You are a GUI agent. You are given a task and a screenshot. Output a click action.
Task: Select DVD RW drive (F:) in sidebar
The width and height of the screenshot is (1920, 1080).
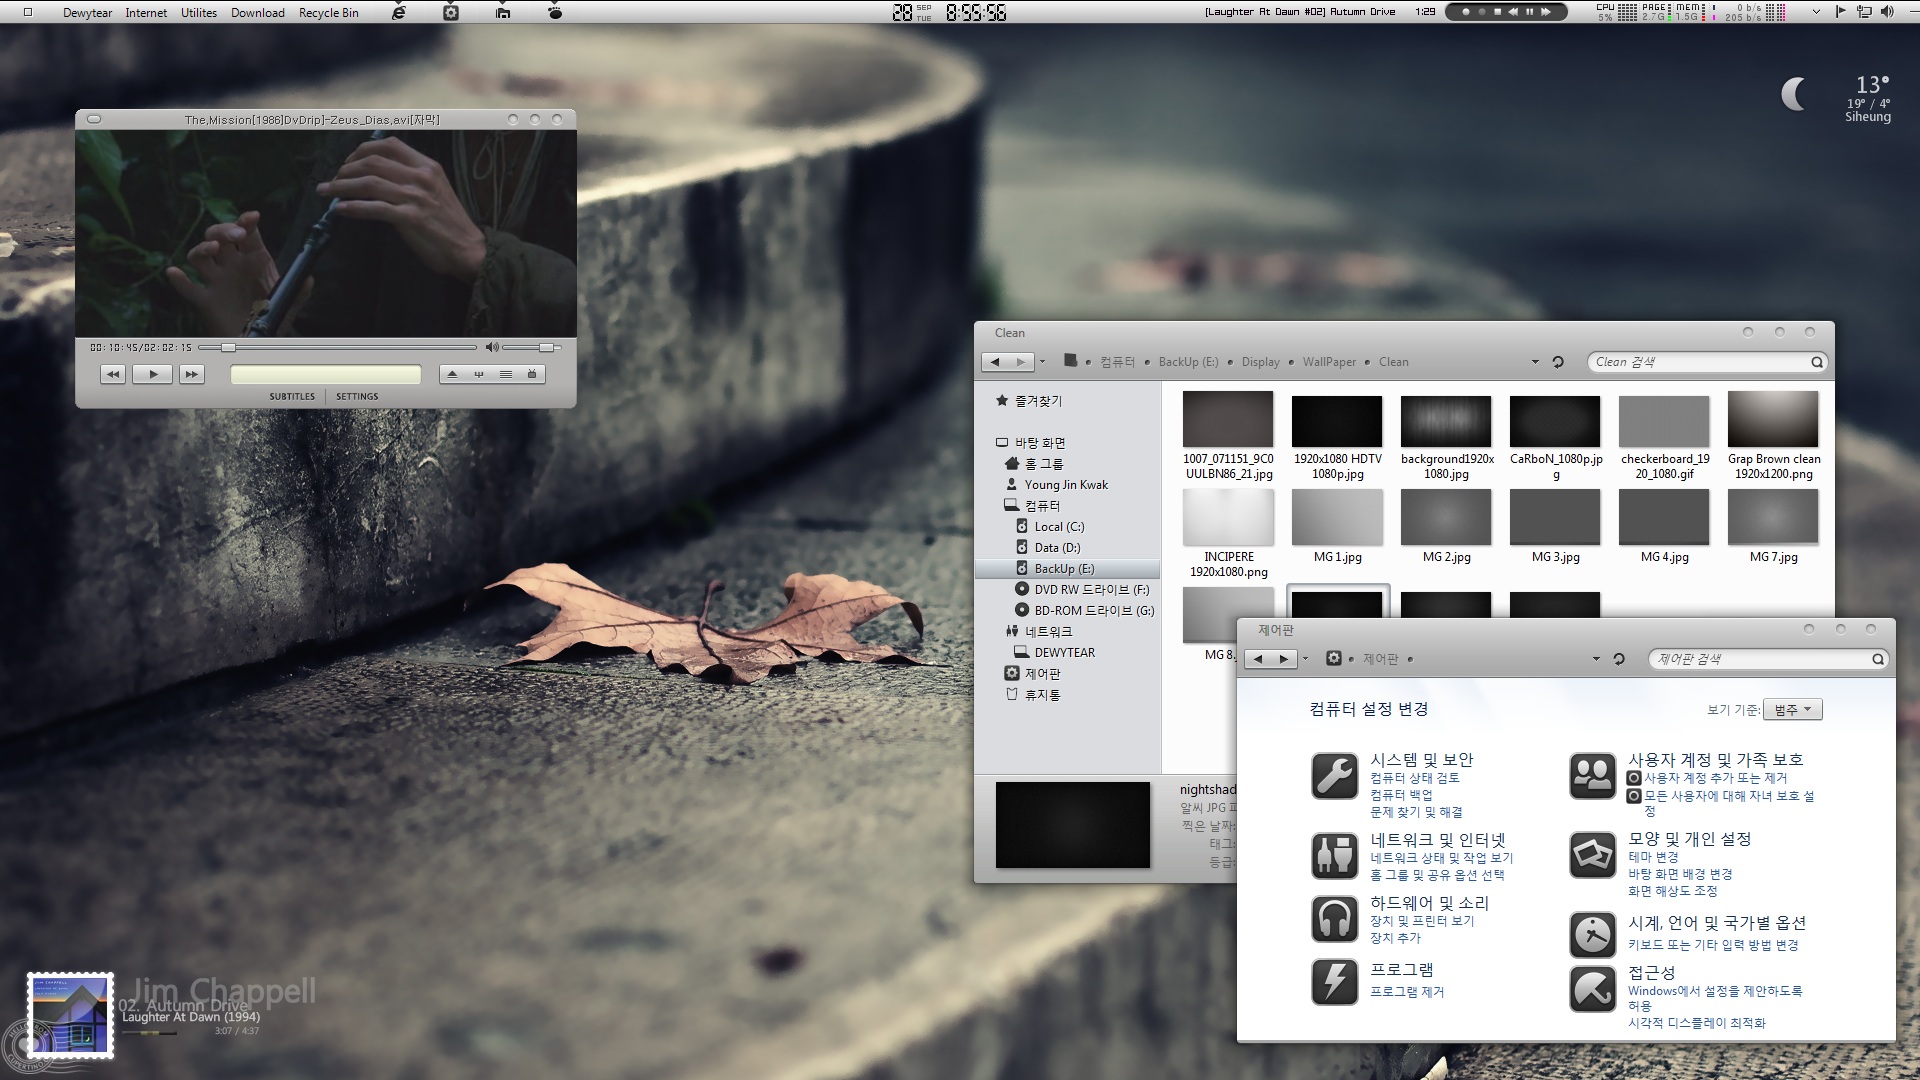[x=1091, y=590]
